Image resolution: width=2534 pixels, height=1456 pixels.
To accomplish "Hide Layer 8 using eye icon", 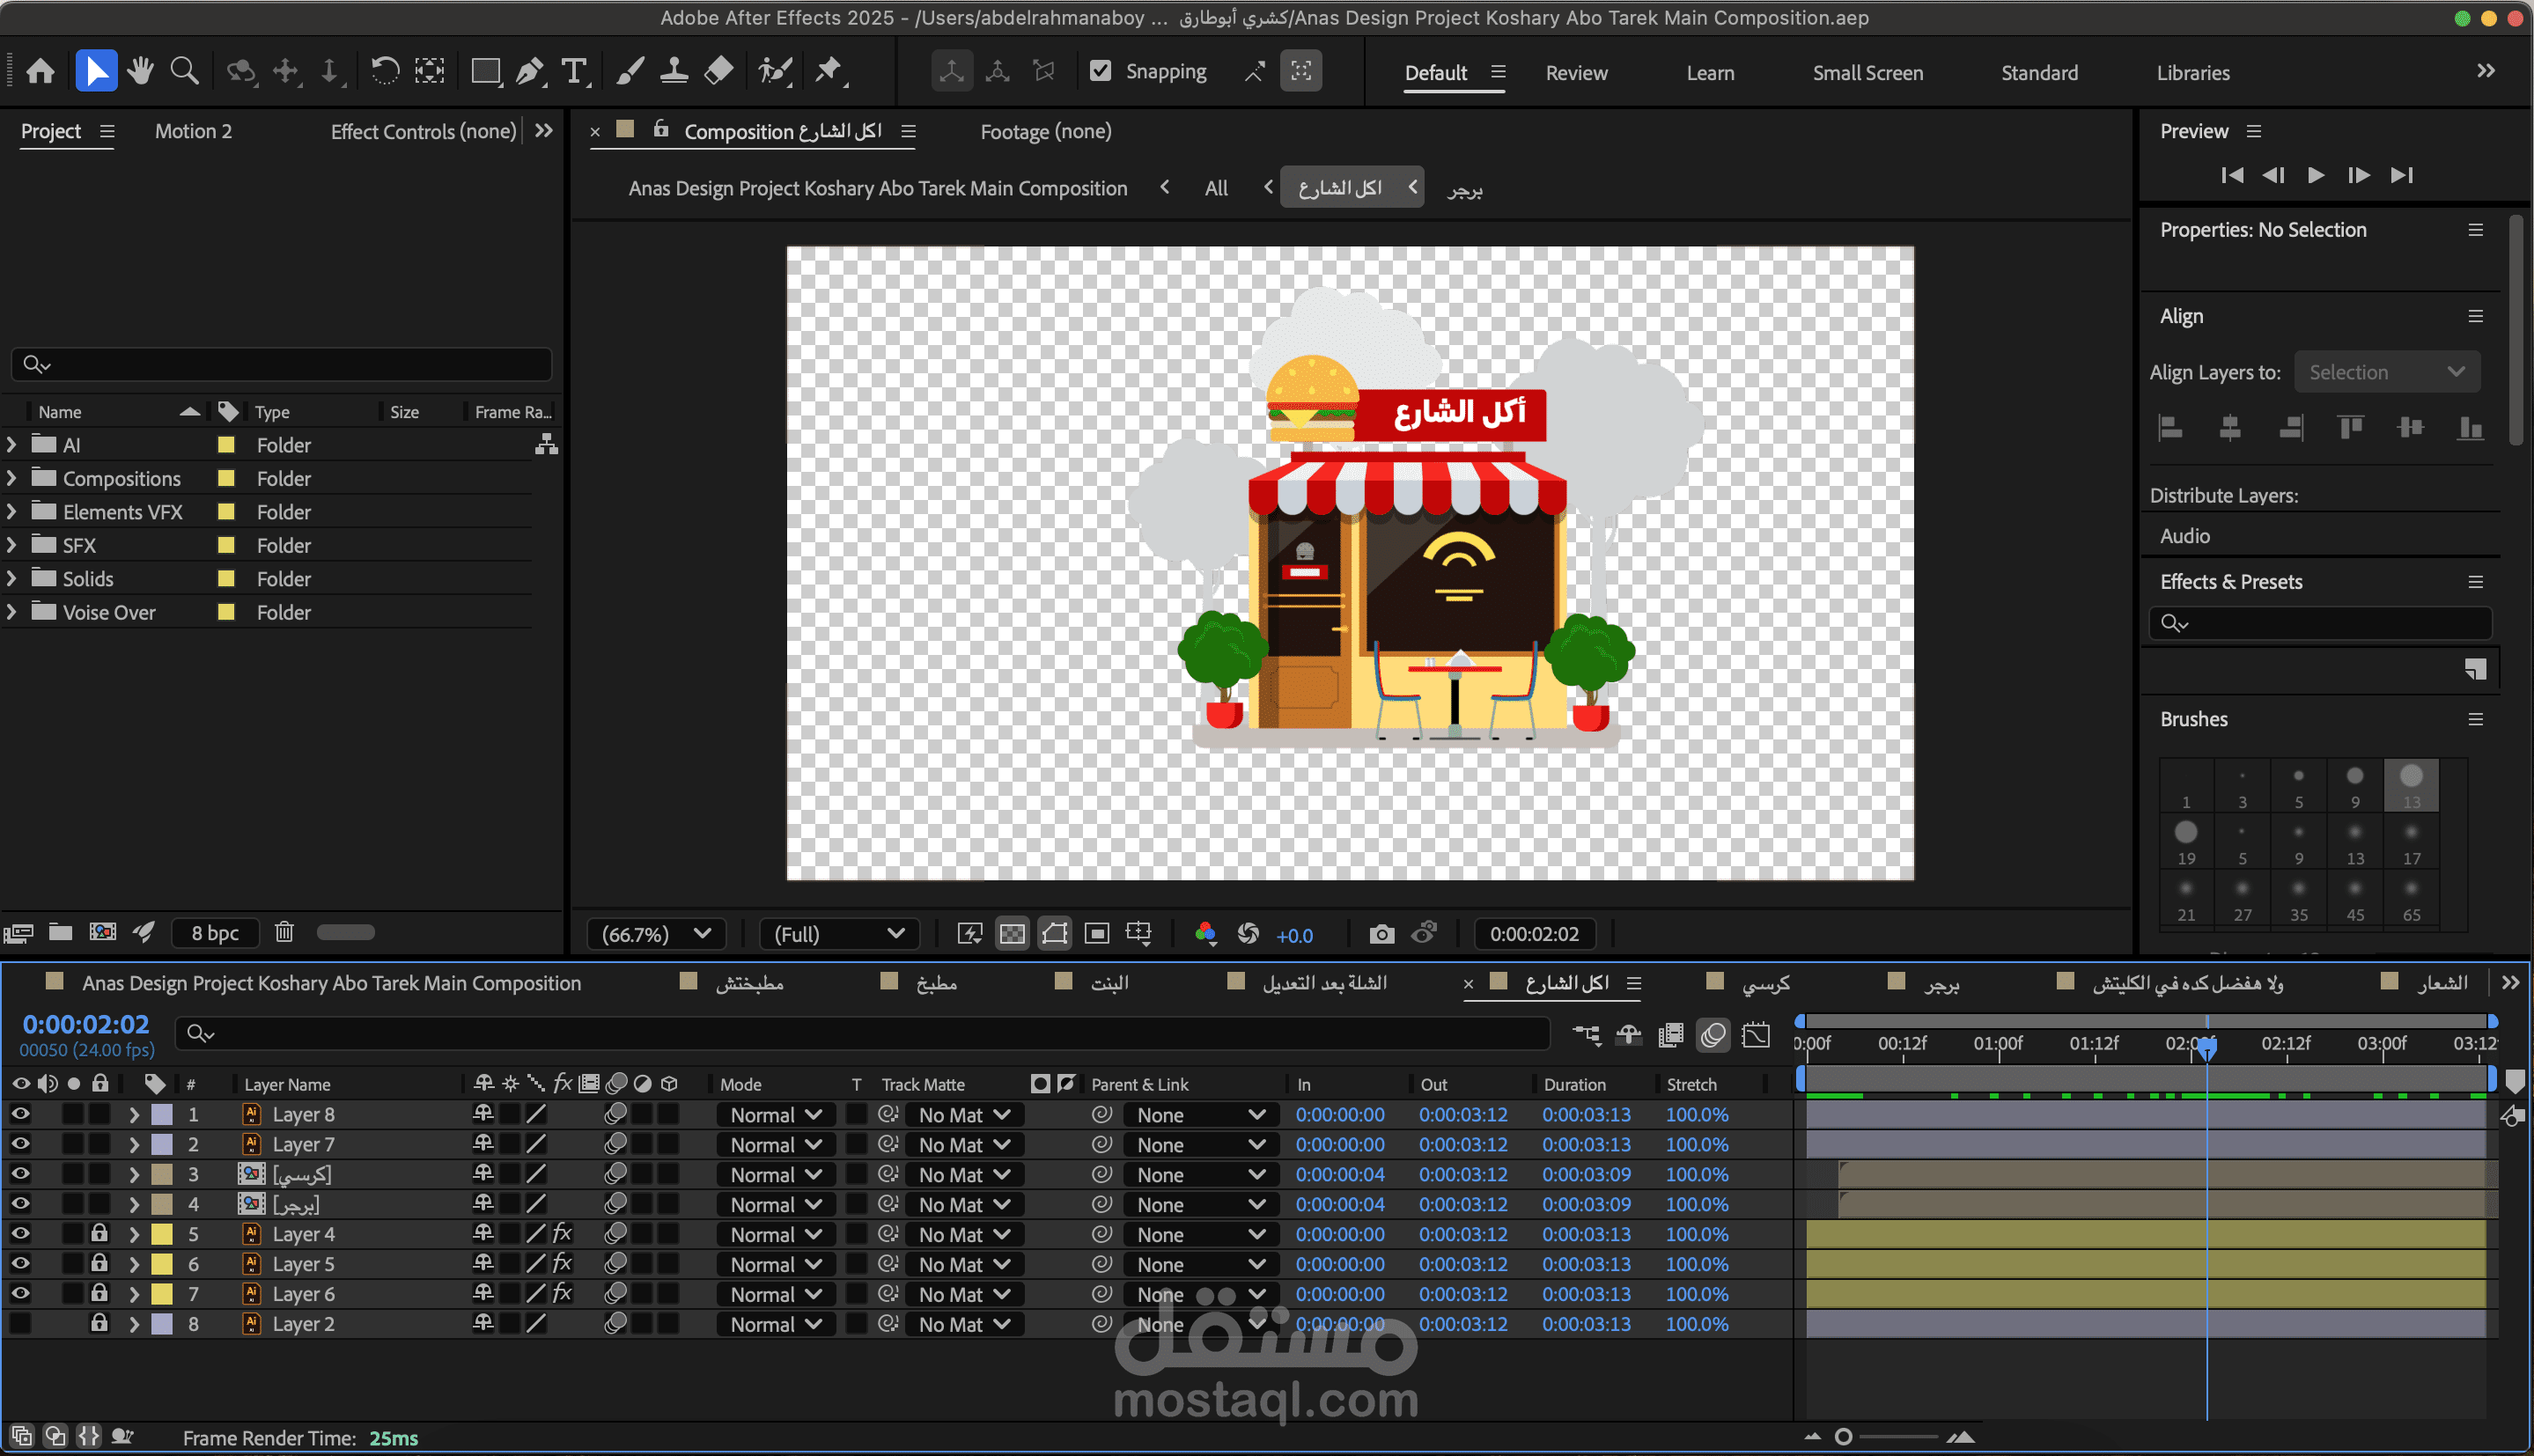I will (20, 1114).
